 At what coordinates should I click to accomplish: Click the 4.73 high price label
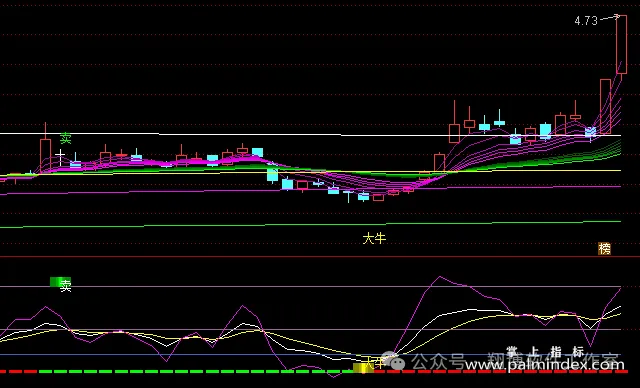pos(586,20)
